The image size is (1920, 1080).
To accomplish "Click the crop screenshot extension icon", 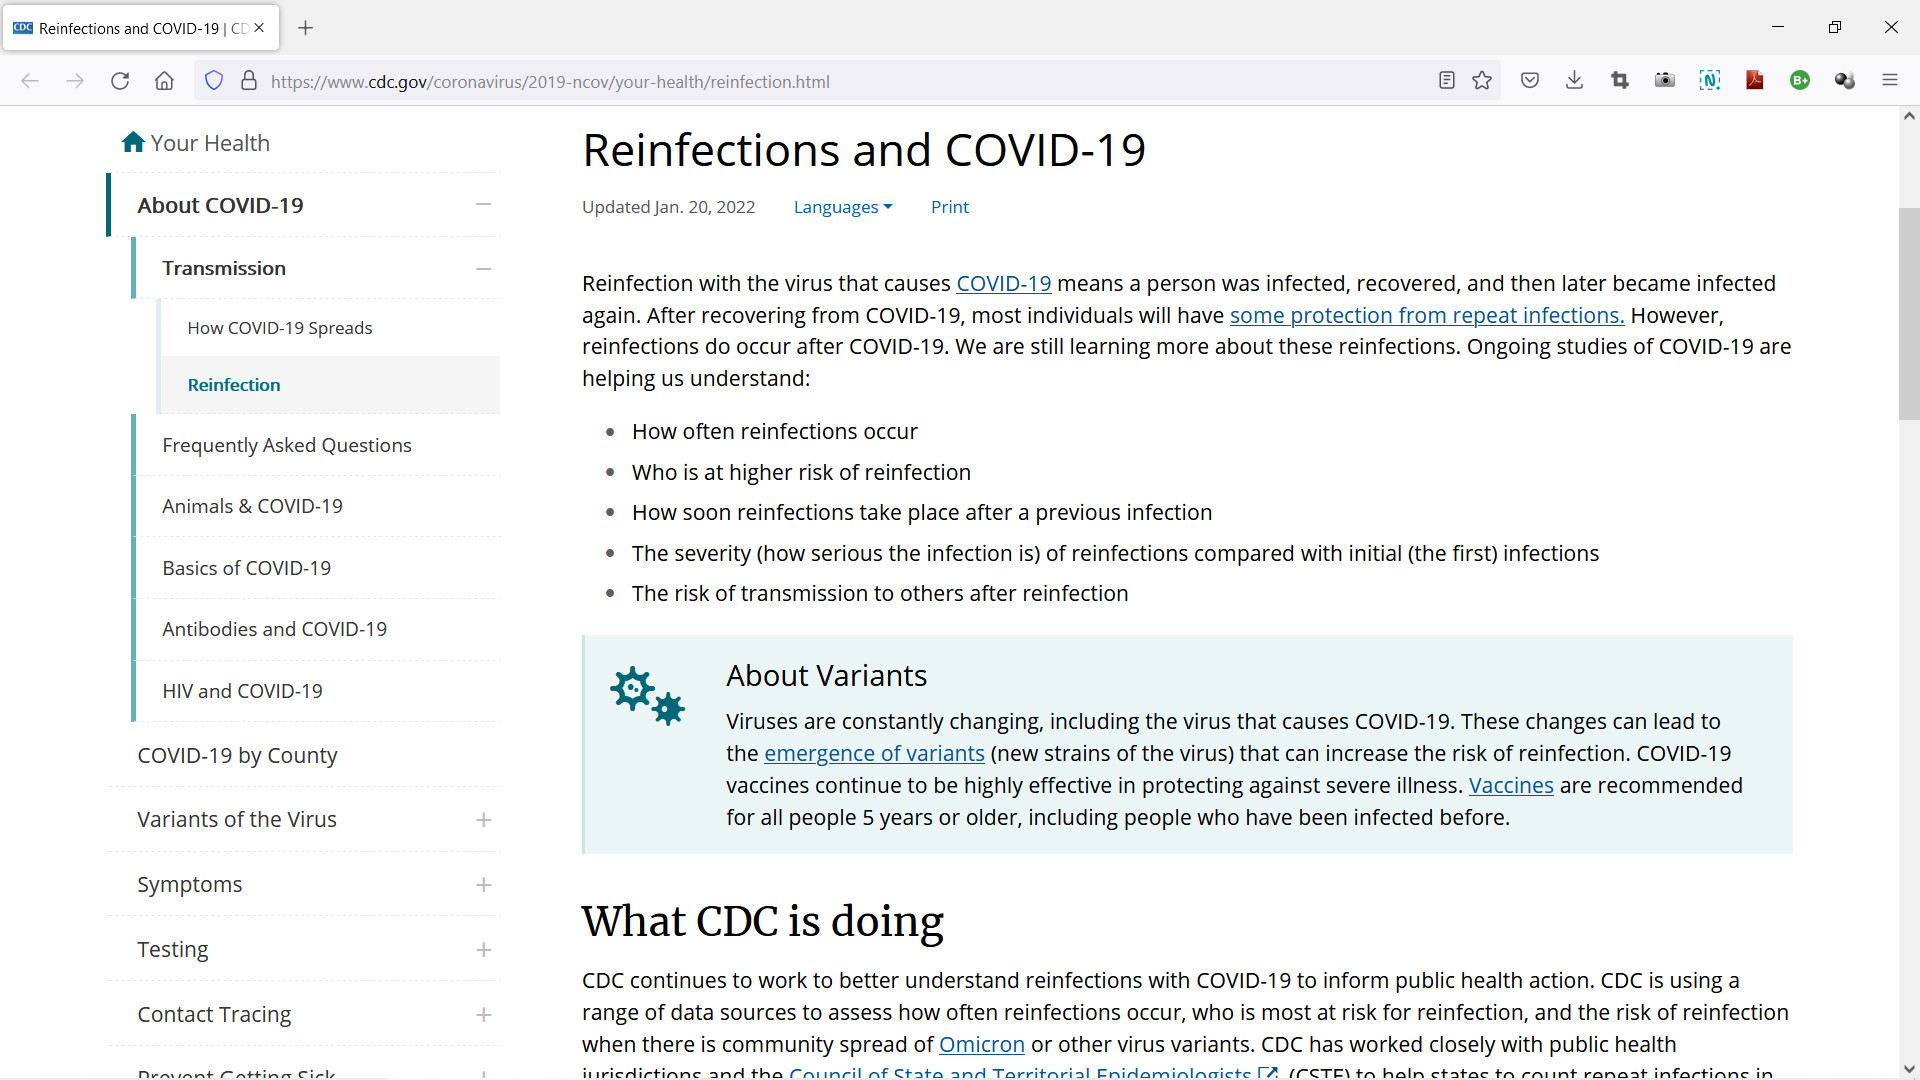I will (x=1620, y=81).
